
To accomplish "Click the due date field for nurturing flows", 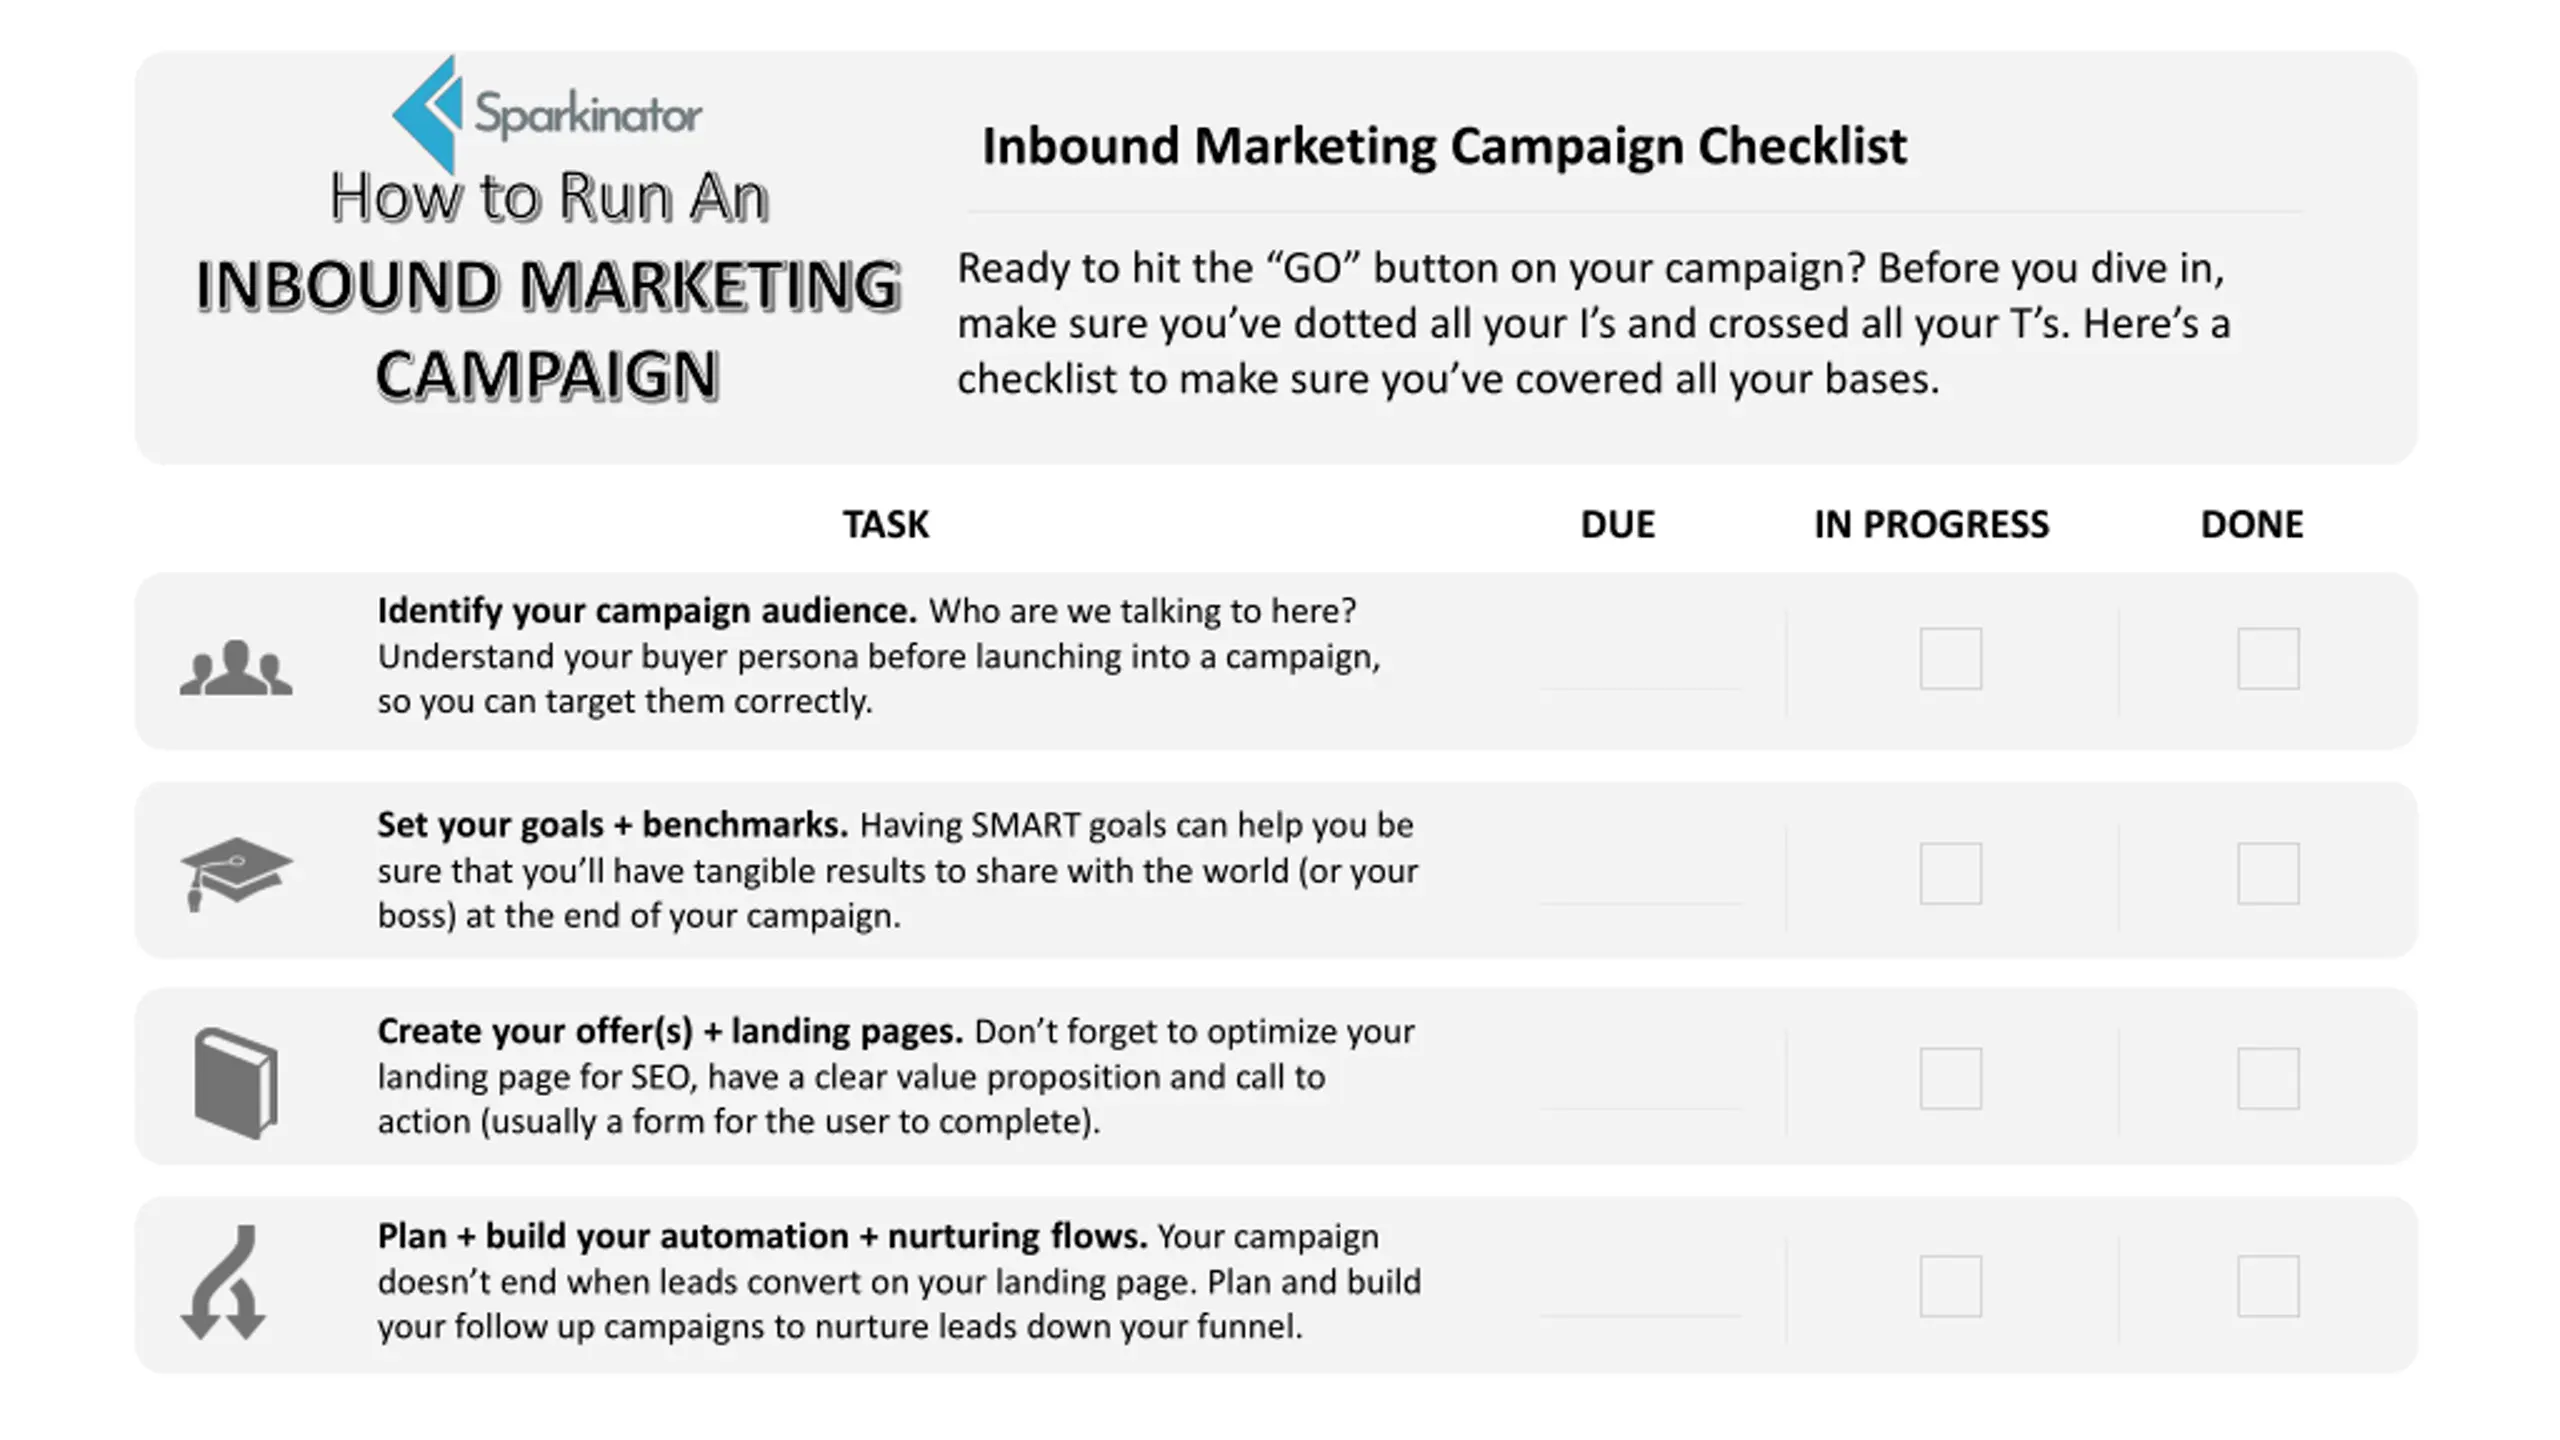I will coord(1640,1297).
